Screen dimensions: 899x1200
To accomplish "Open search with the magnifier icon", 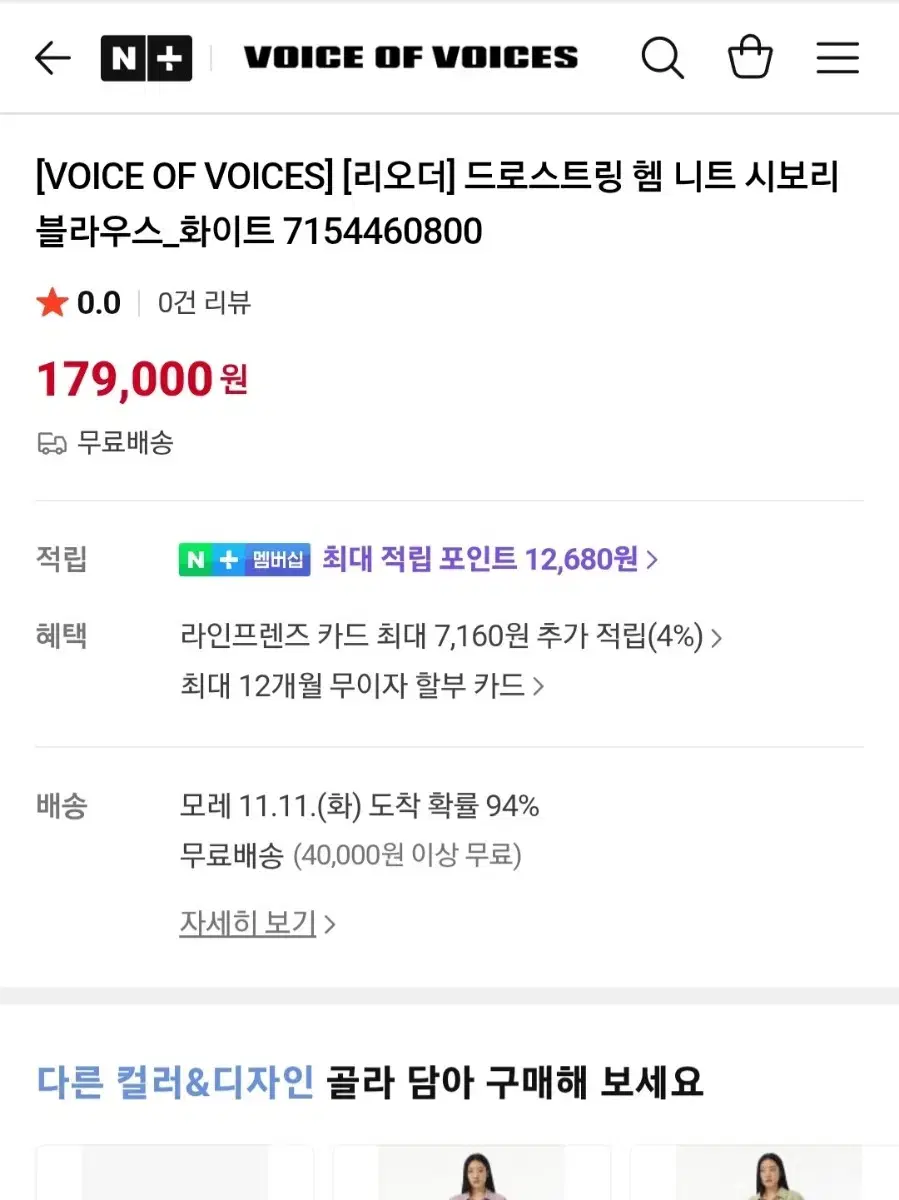I will tap(662, 58).
